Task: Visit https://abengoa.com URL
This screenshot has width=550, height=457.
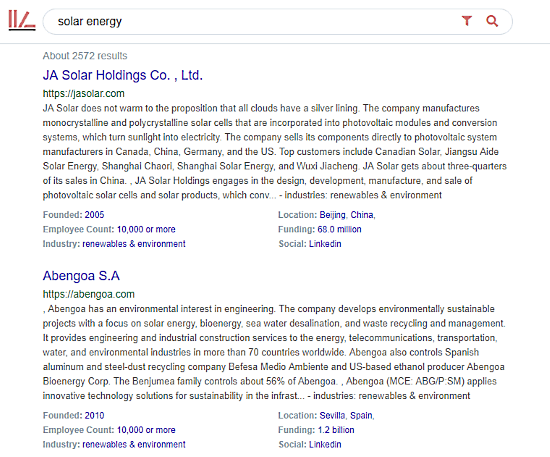Action: pos(89,294)
